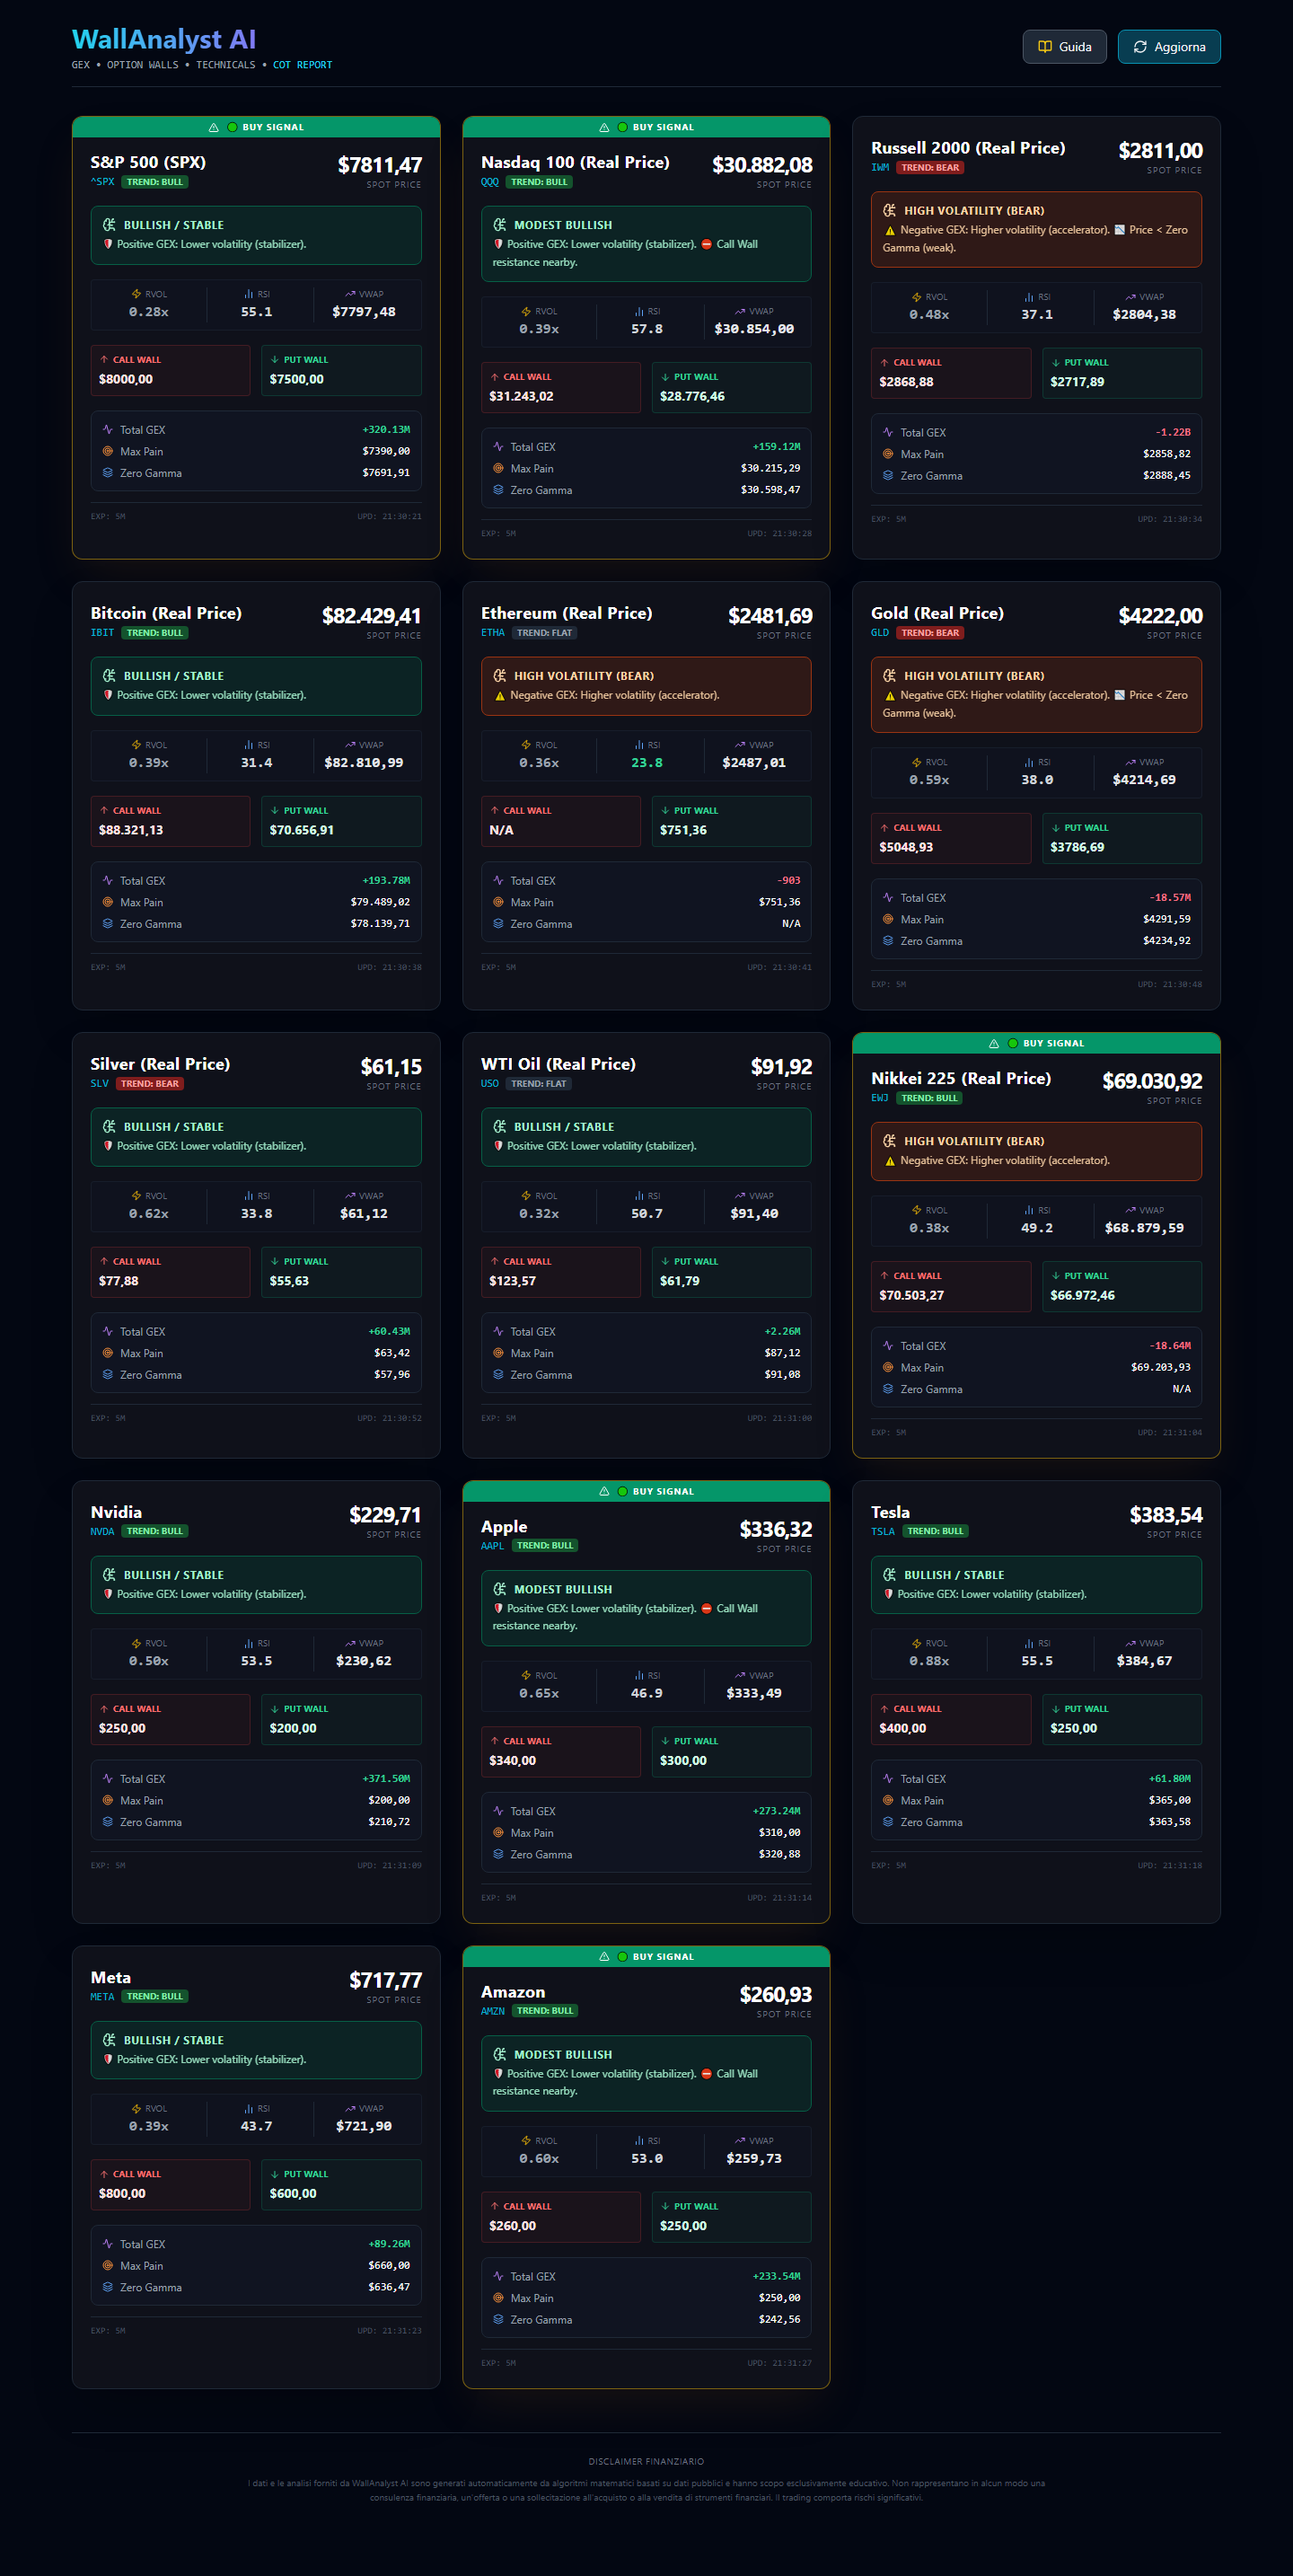Select the QQQ ticker under Nasdaq 100

[x=490, y=182]
